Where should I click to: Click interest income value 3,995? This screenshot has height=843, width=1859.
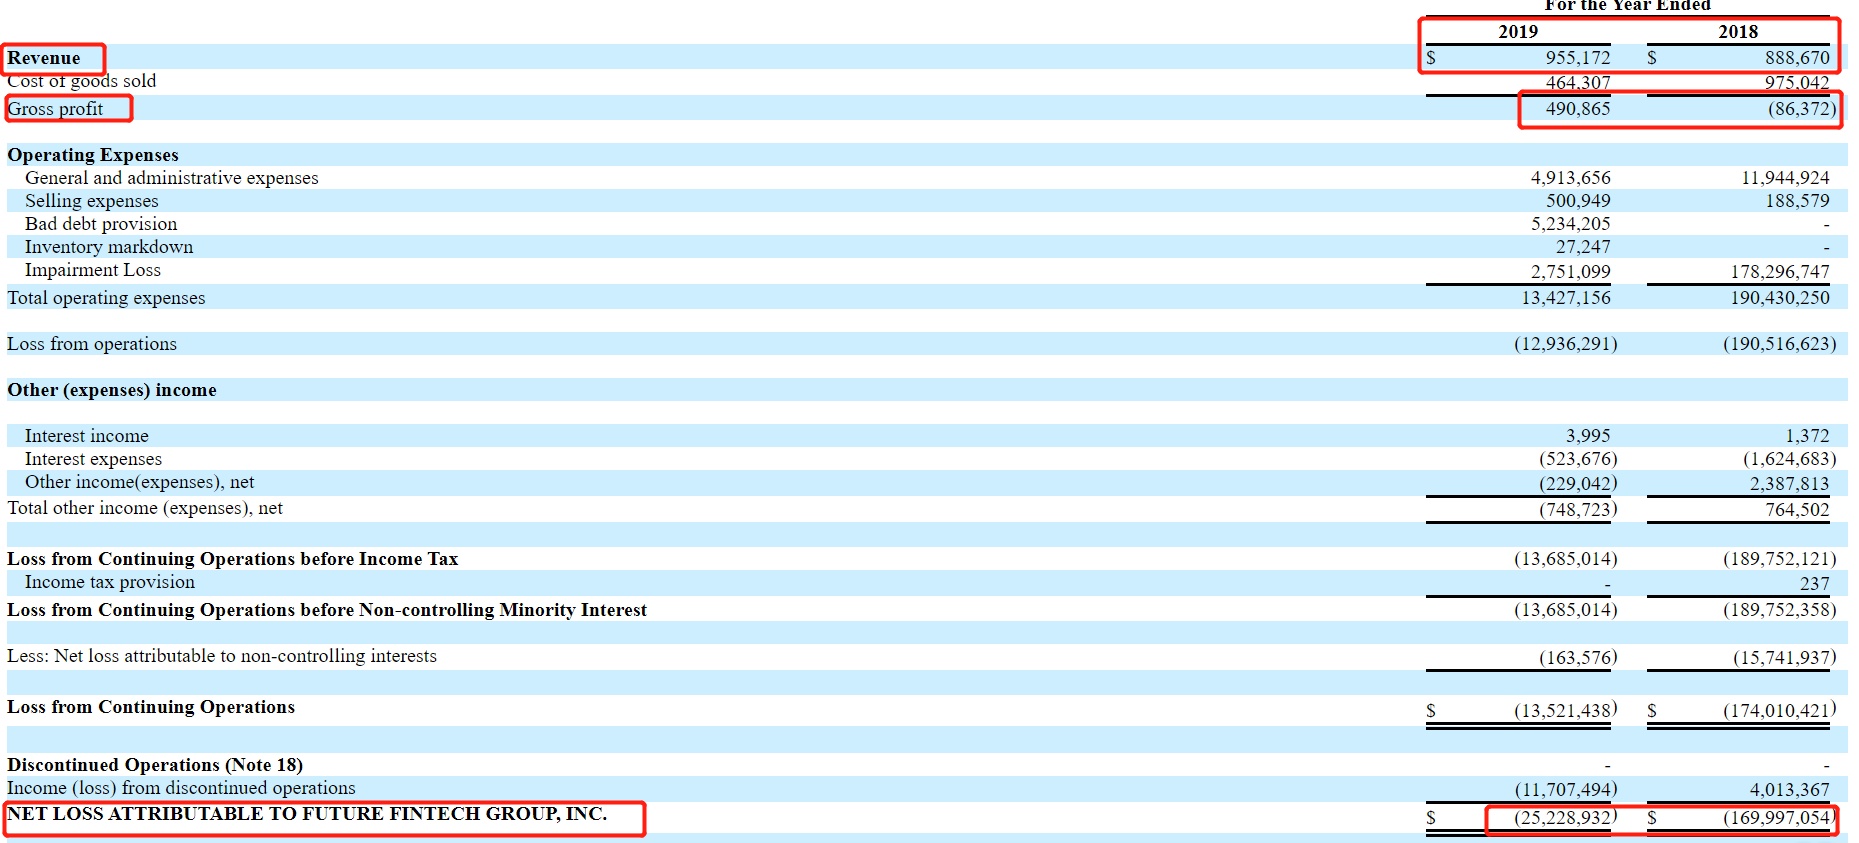[x=1588, y=436]
